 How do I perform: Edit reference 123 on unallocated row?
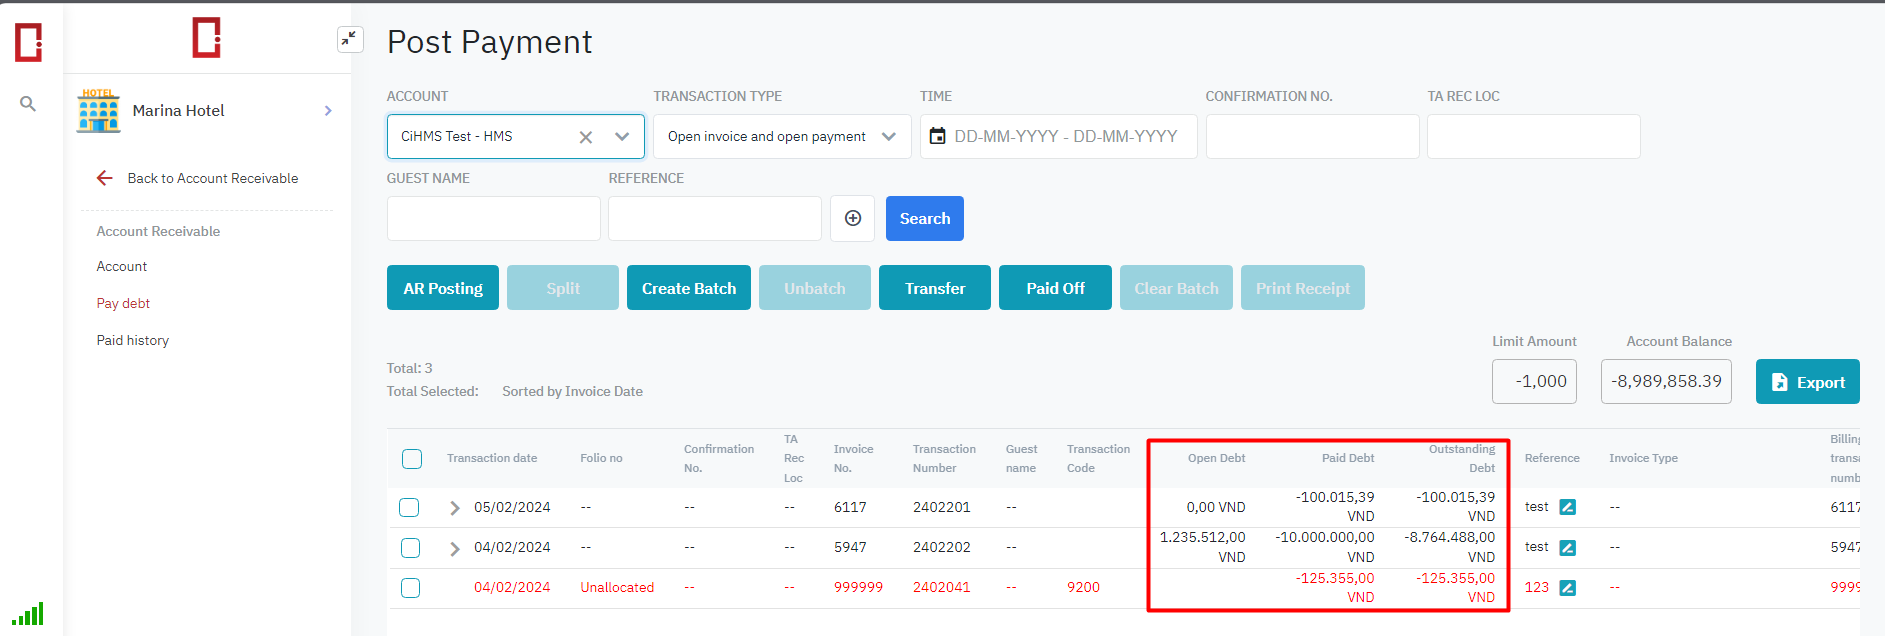point(1567,587)
